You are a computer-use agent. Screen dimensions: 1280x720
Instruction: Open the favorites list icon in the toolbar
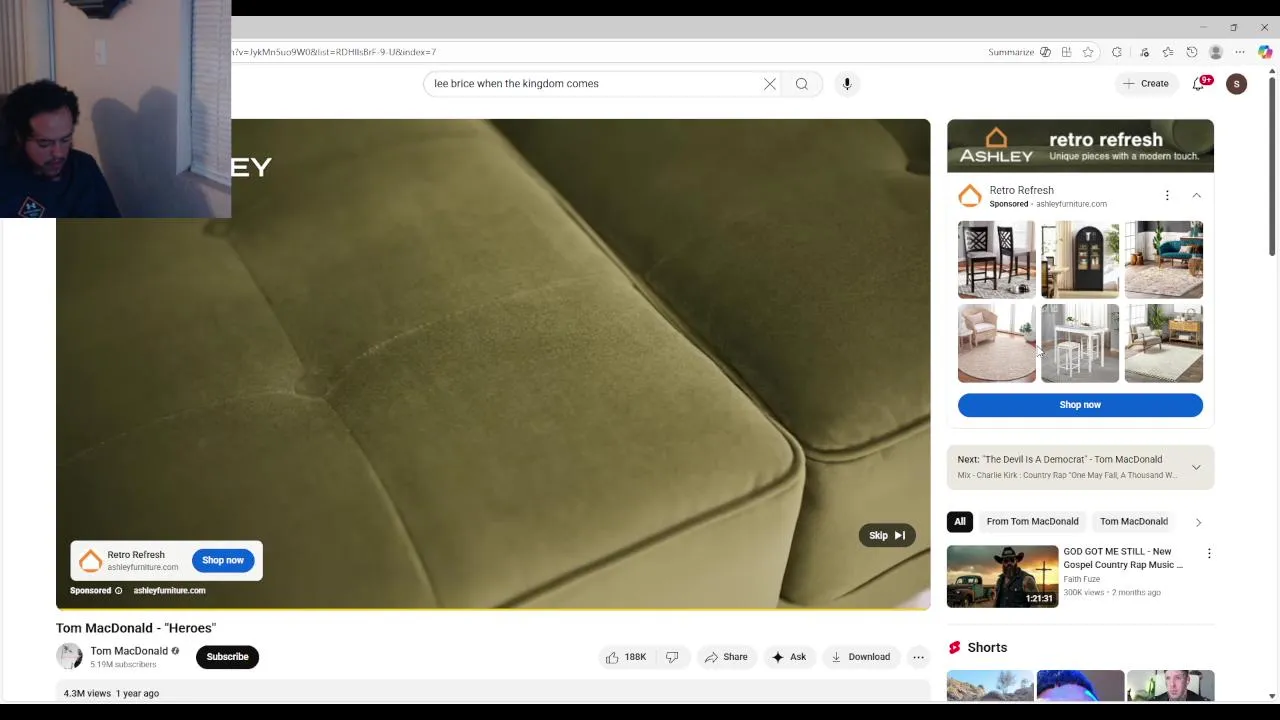[x=1167, y=52]
